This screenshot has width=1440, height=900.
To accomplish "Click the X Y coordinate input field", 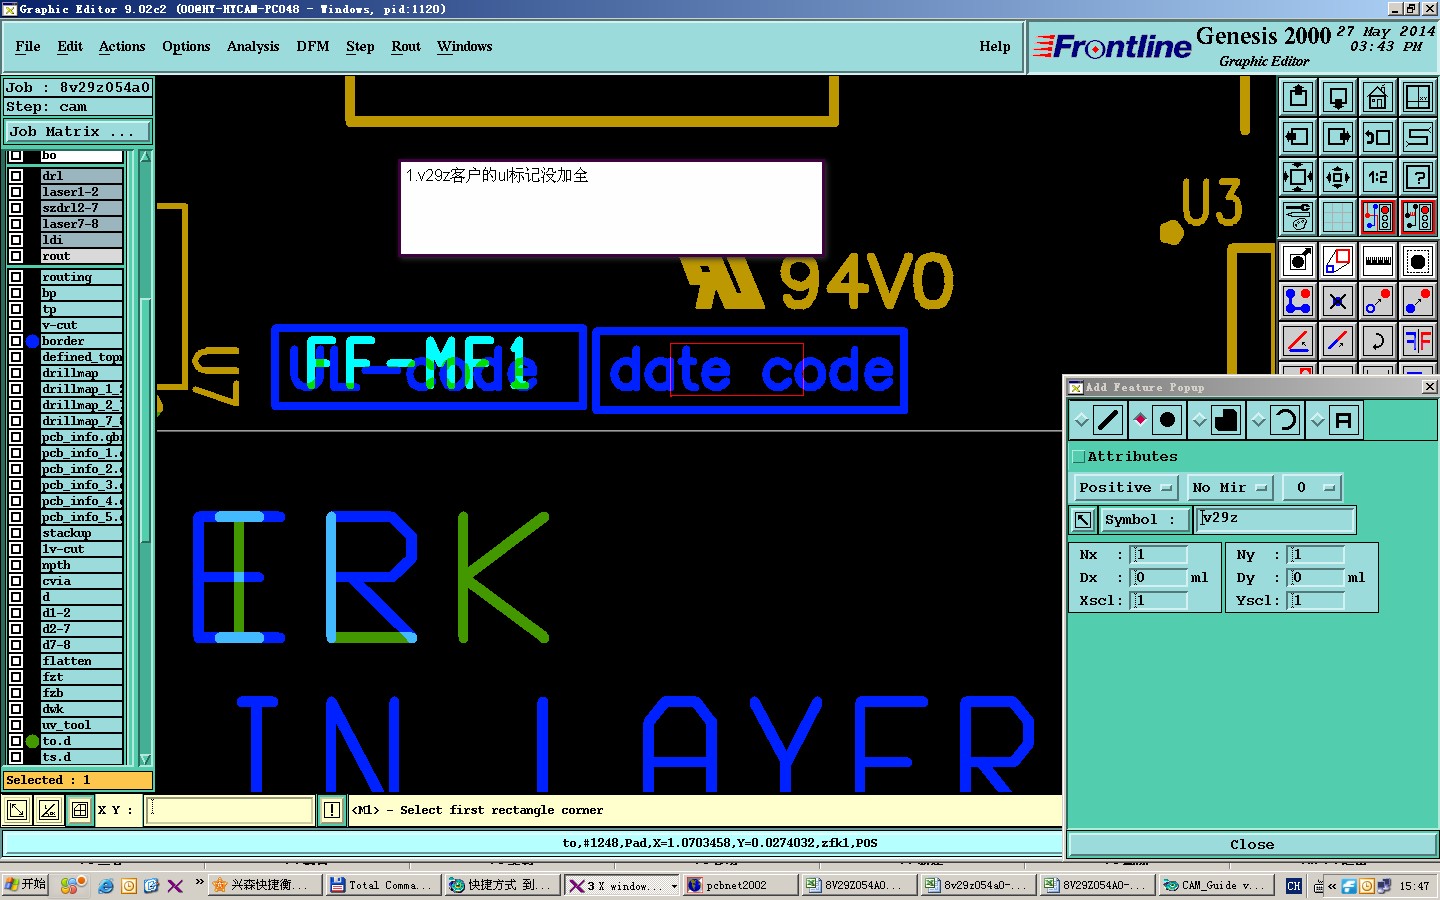I will [x=231, y=810].
